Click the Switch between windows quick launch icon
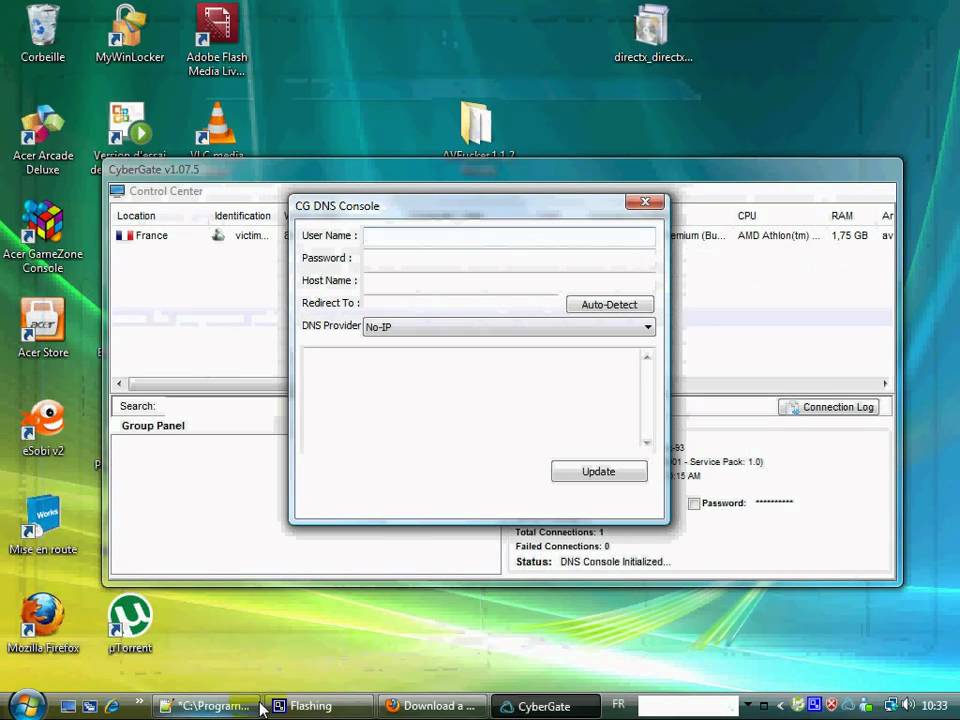Viewport: 960px width, 720px height. 90,706
